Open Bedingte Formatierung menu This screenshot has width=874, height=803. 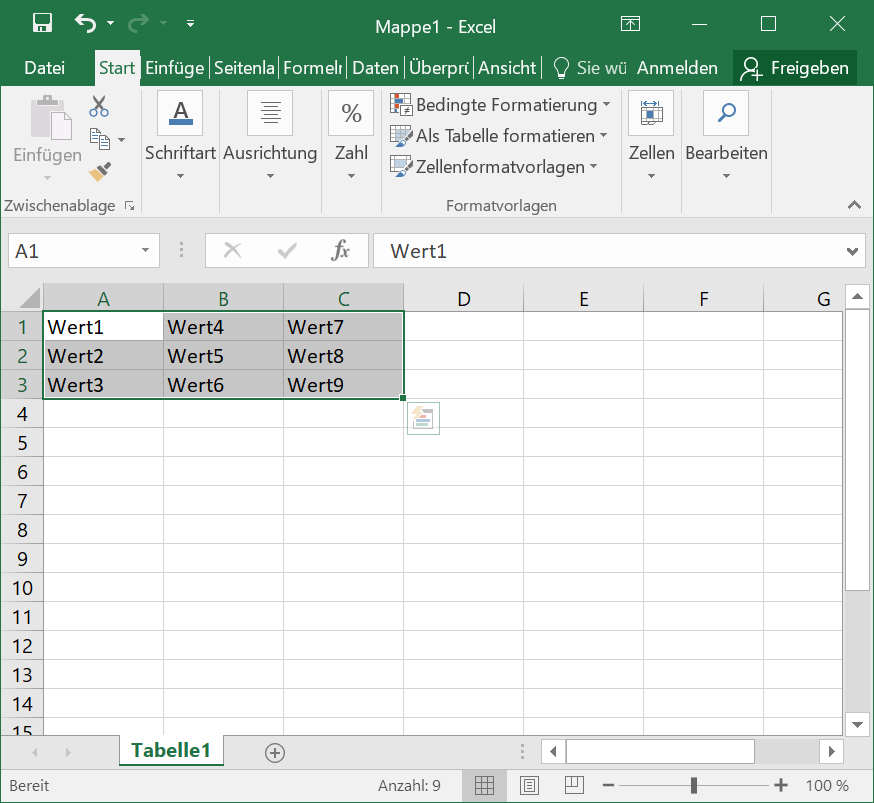500,105
